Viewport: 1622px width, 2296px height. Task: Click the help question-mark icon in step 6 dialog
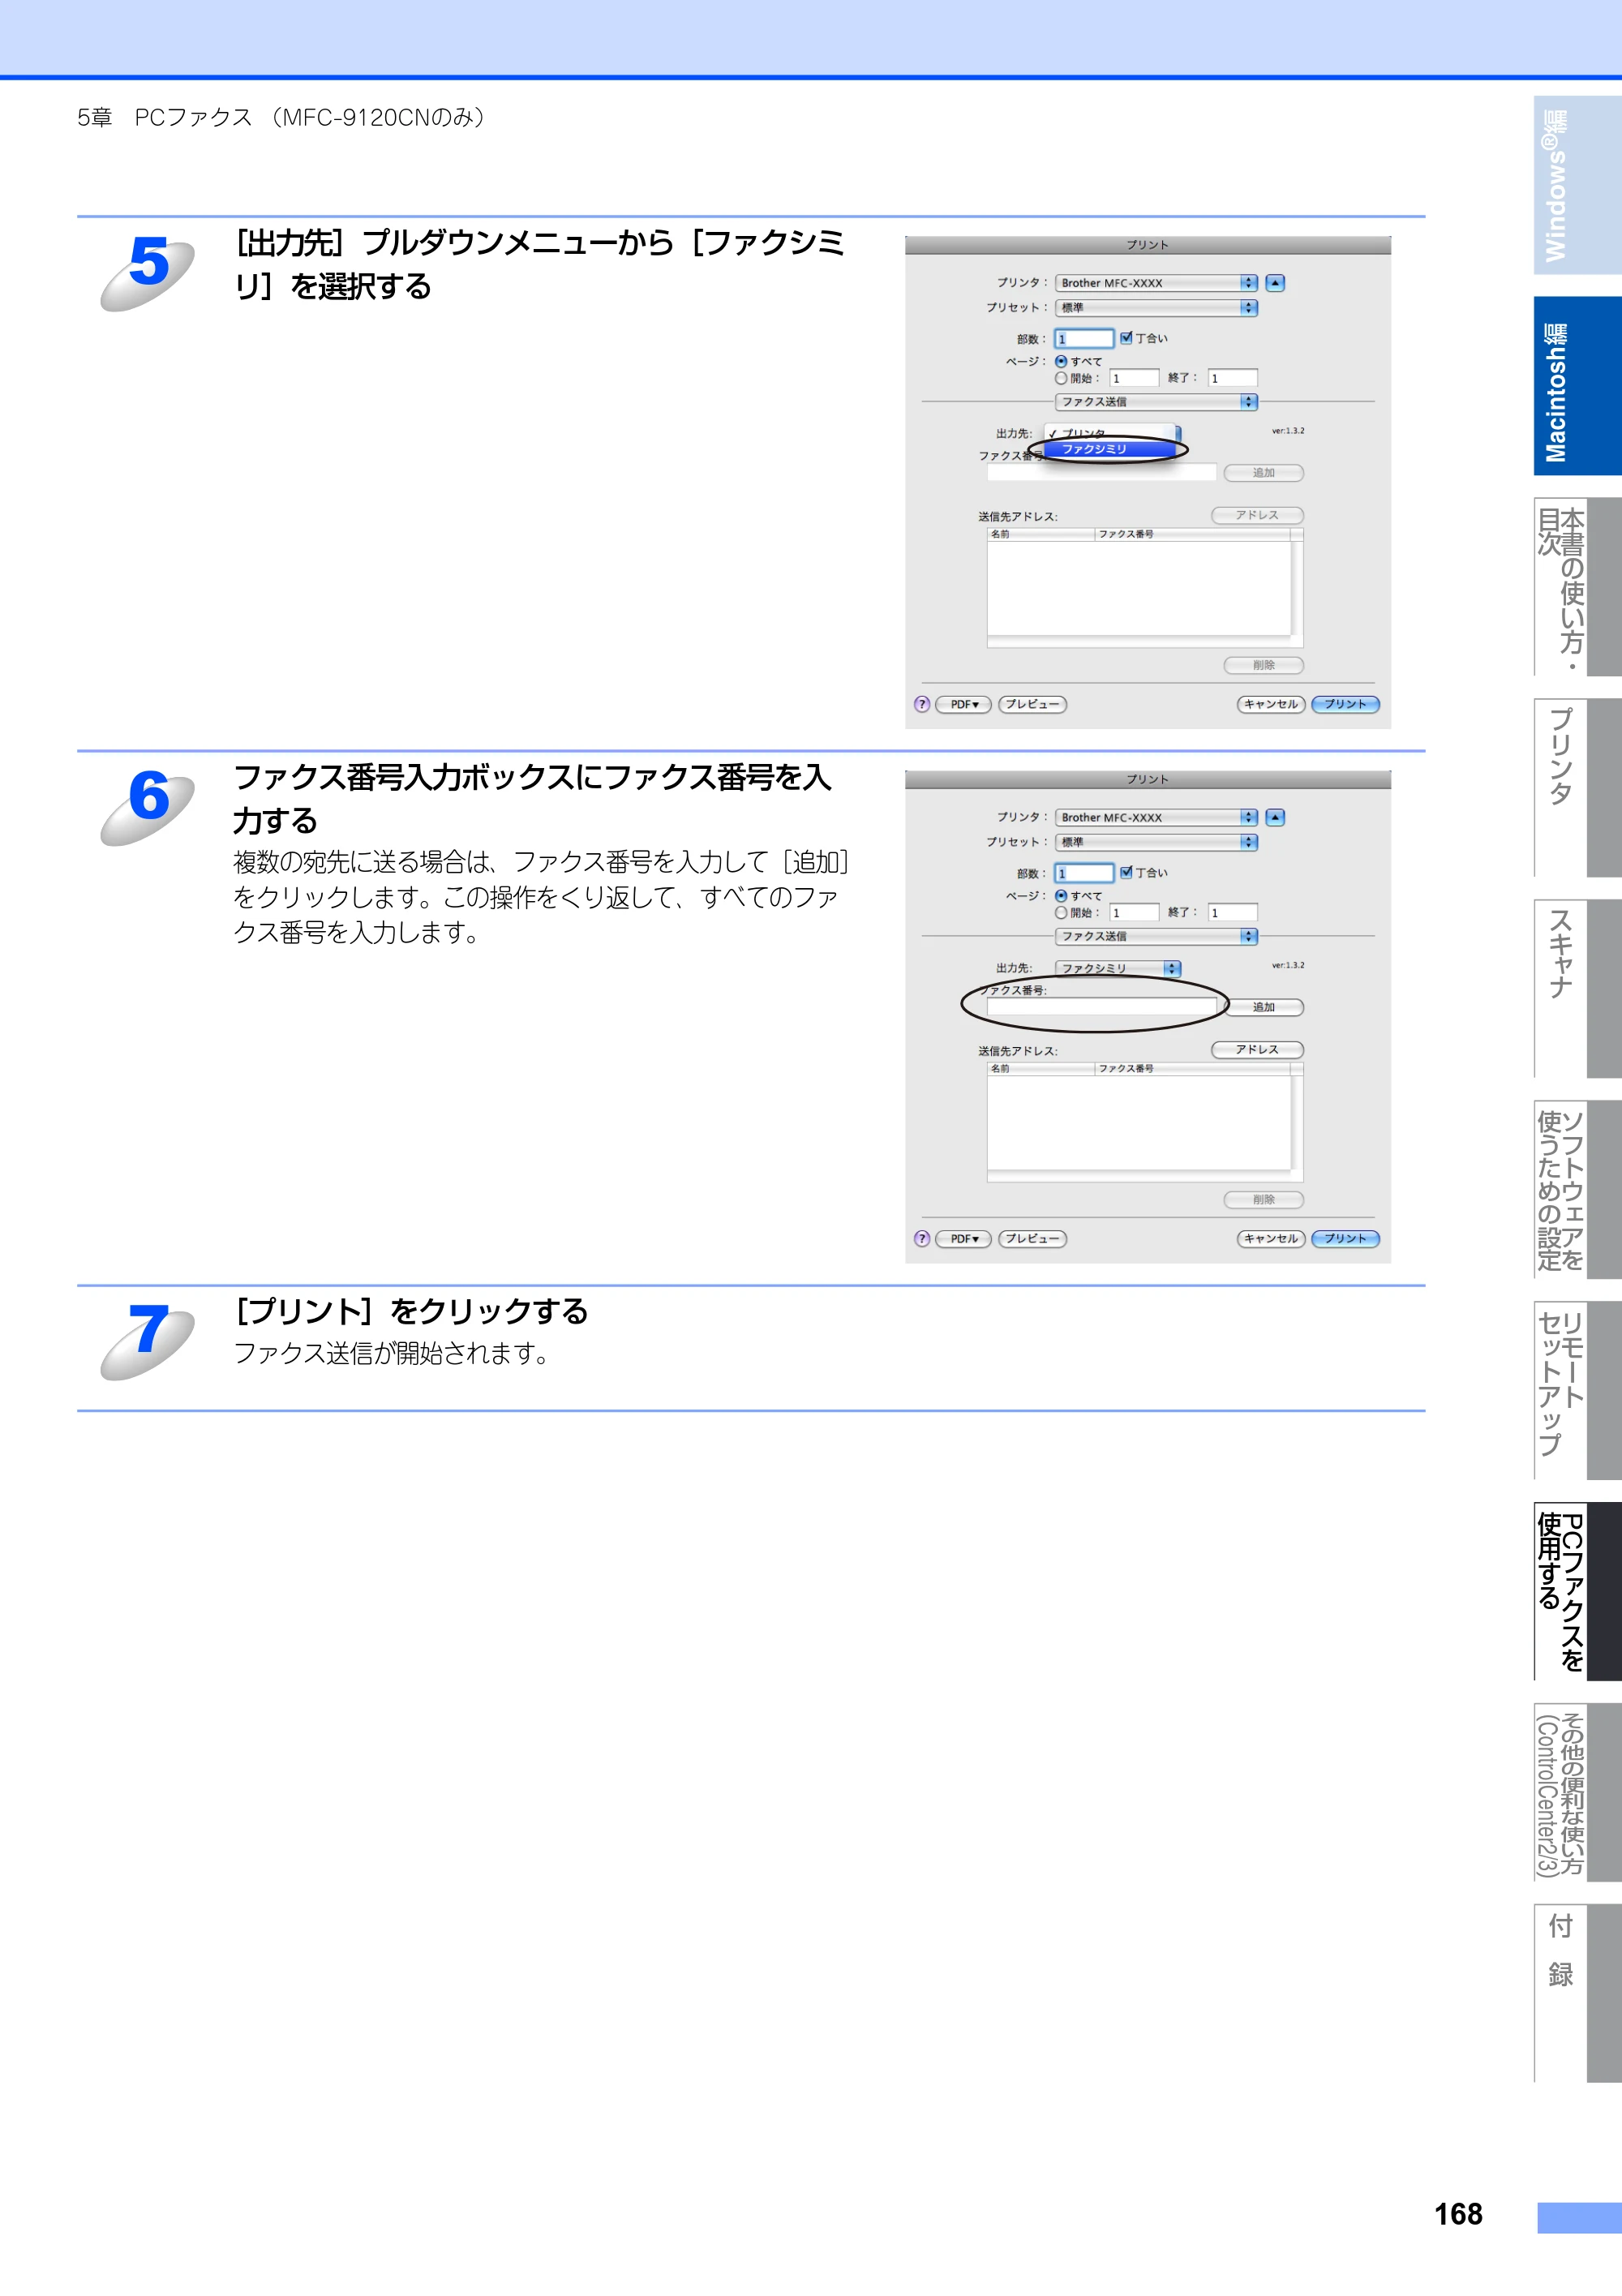coord(922,1238)
